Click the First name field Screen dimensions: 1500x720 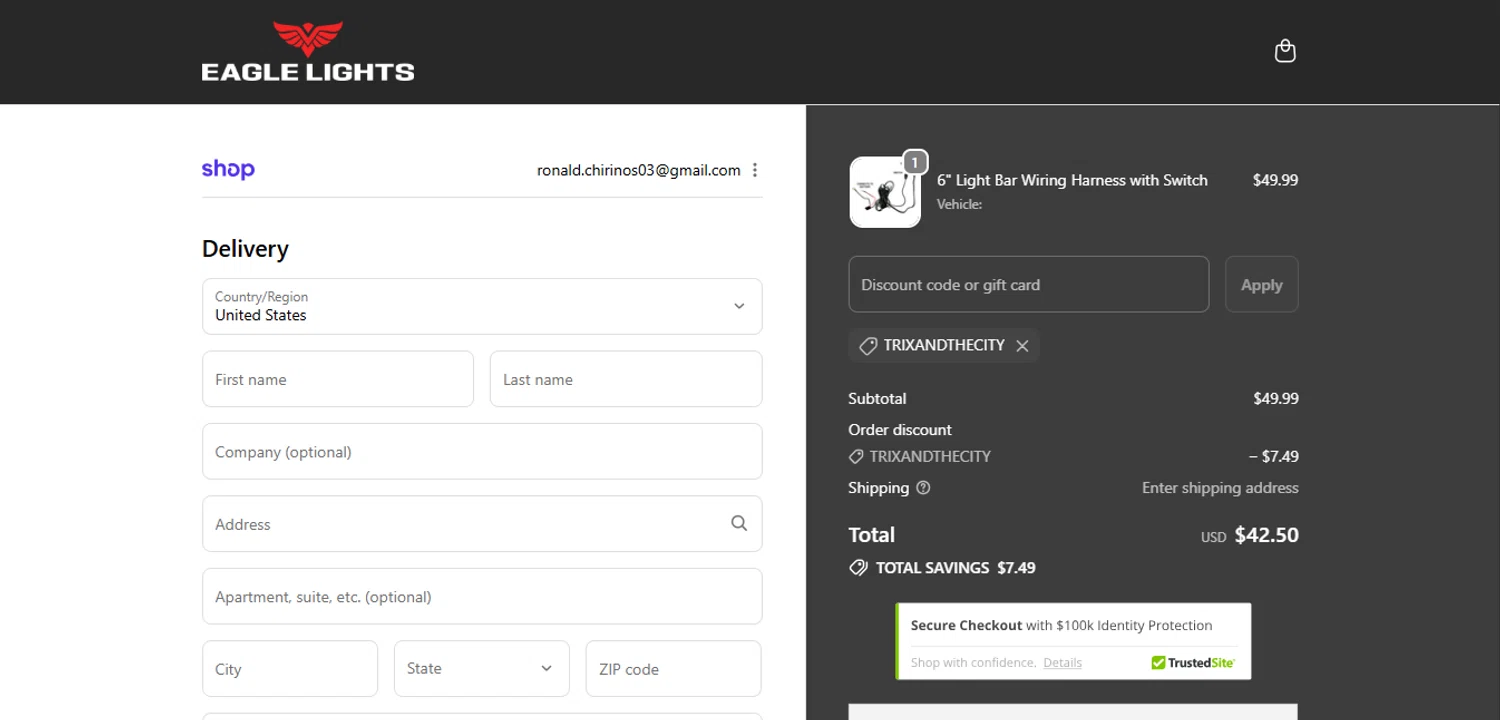click(338, 379)
